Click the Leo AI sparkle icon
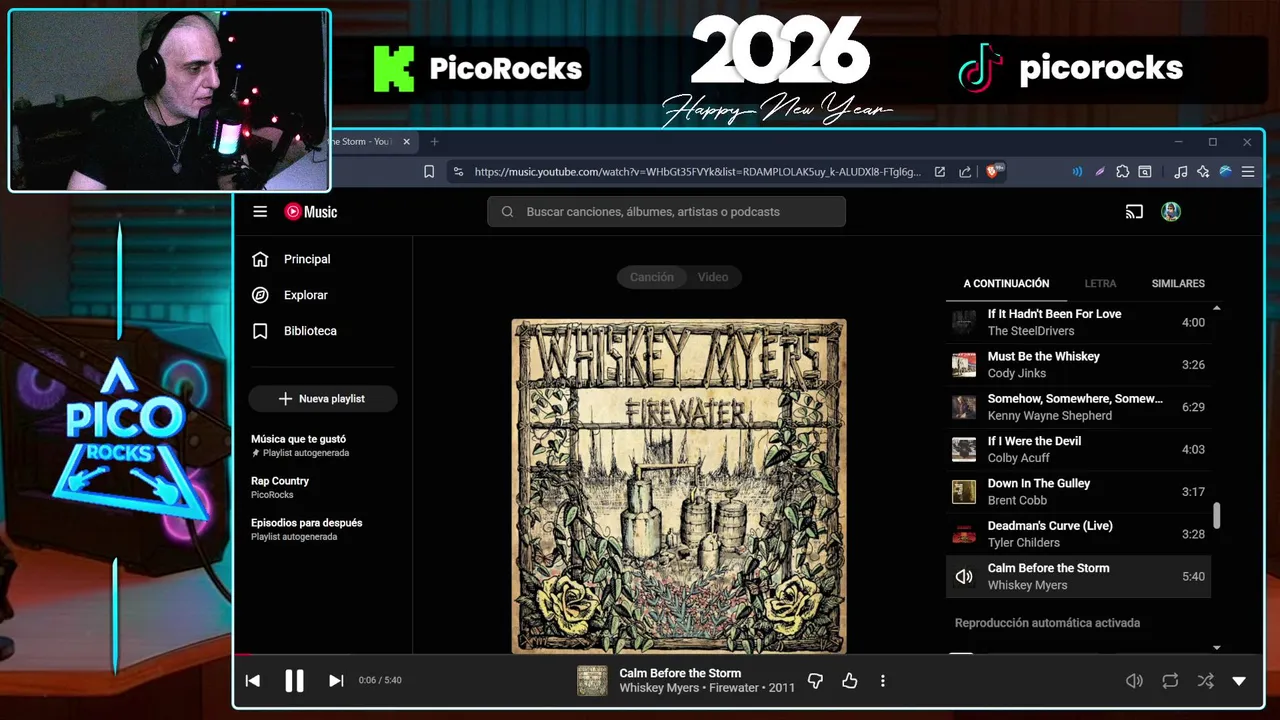 tap(1203, 172)
